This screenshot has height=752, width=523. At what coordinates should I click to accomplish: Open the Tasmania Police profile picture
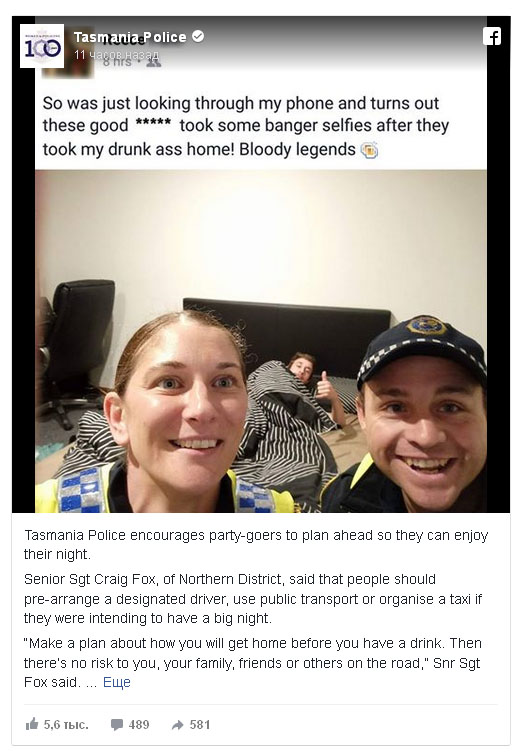click(42, 46)
